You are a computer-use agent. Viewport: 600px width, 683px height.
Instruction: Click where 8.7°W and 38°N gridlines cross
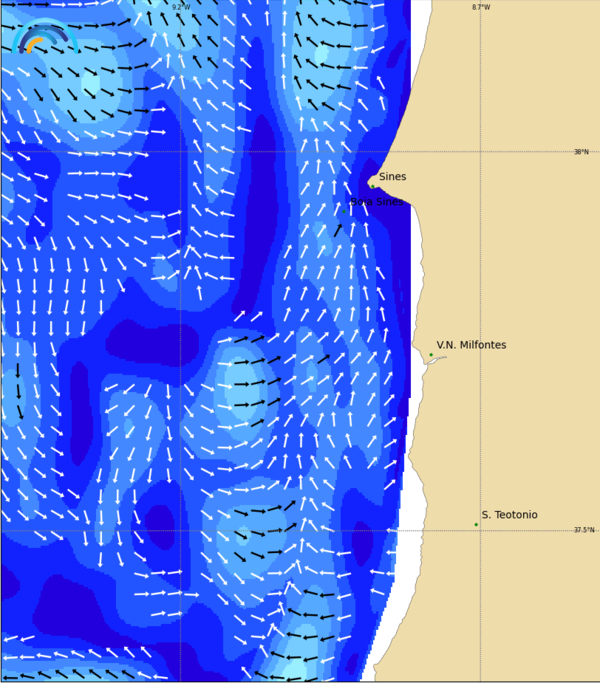tap(481, 152)
